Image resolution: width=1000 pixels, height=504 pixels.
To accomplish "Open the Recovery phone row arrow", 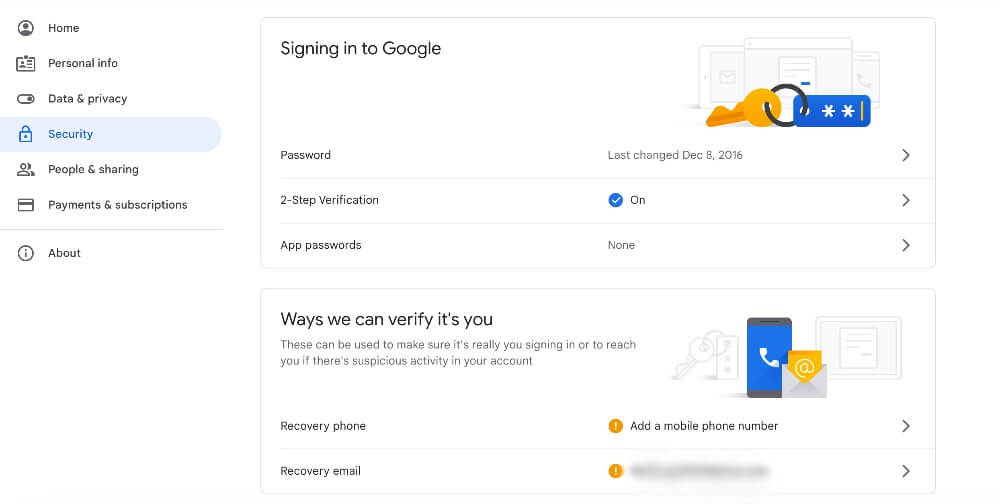I will 906,426.
